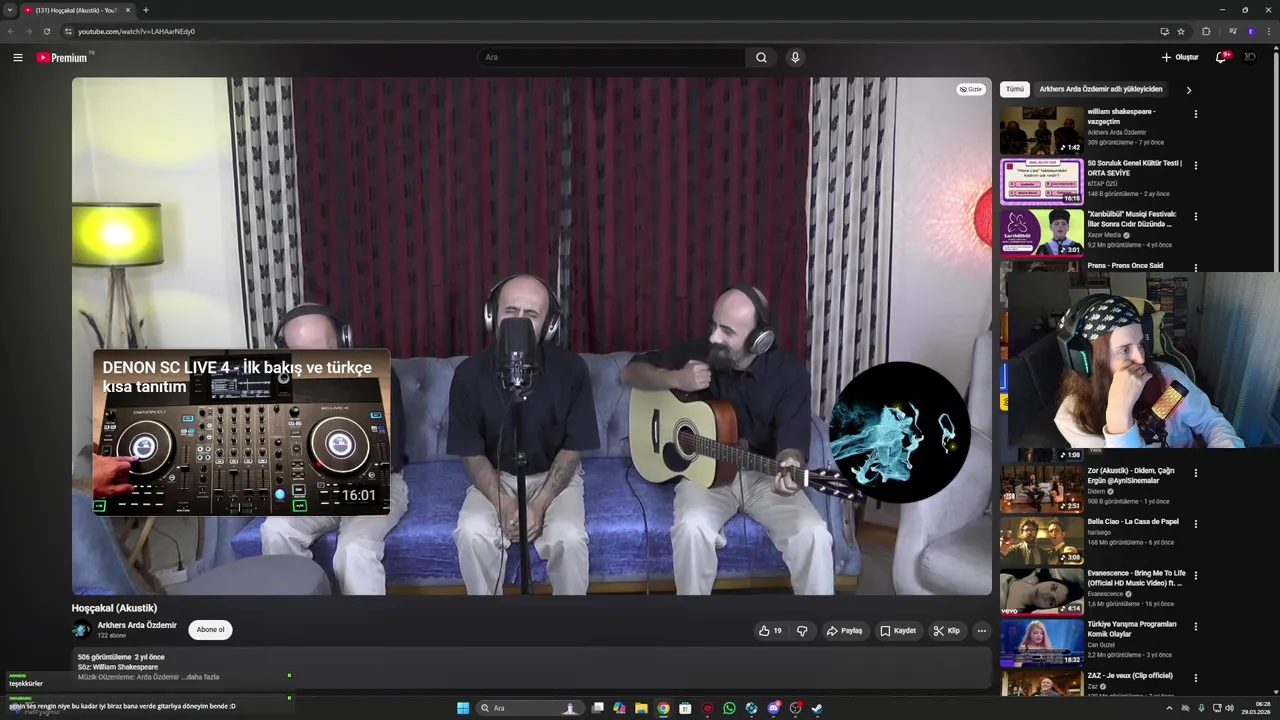Share the video via Paylaş
Viewport: 1280px width, 720px height.
pos(845,631)
